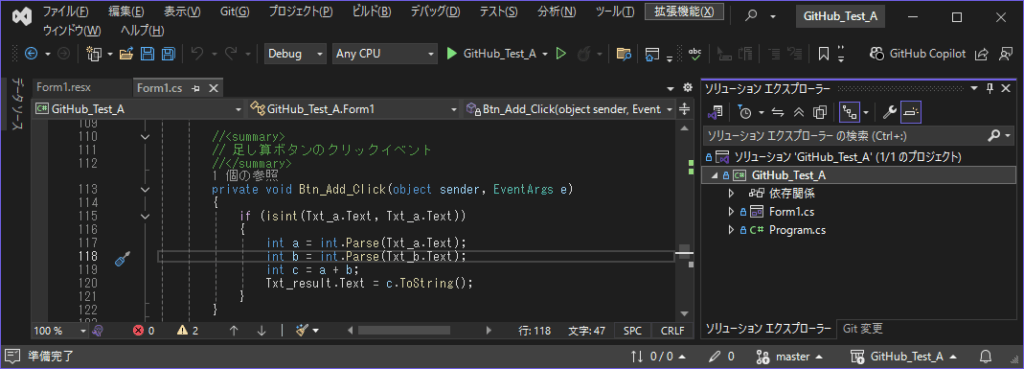Collapse the code fold at line 113
The height and width of the screenshot is (369, 1024).
pos(145,189)
